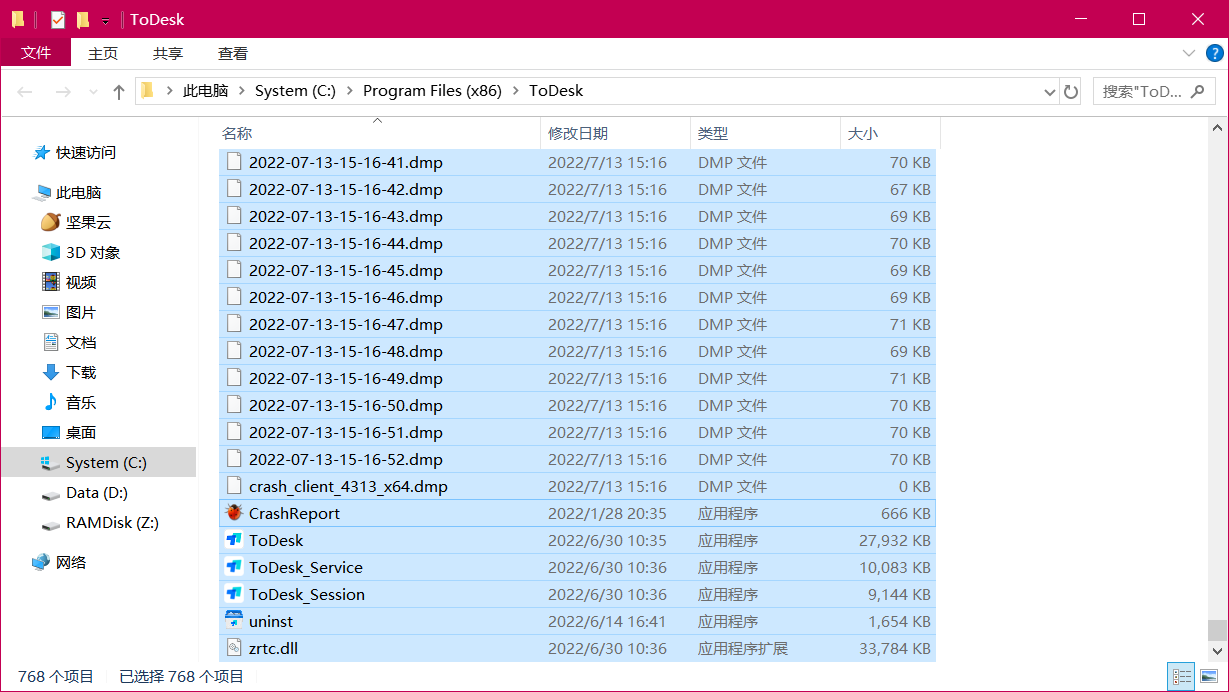This screenshot has width=1229, height=692.
Task: Select file 2022-07-13-15-16-48.dmp
Action: point(577,351)
